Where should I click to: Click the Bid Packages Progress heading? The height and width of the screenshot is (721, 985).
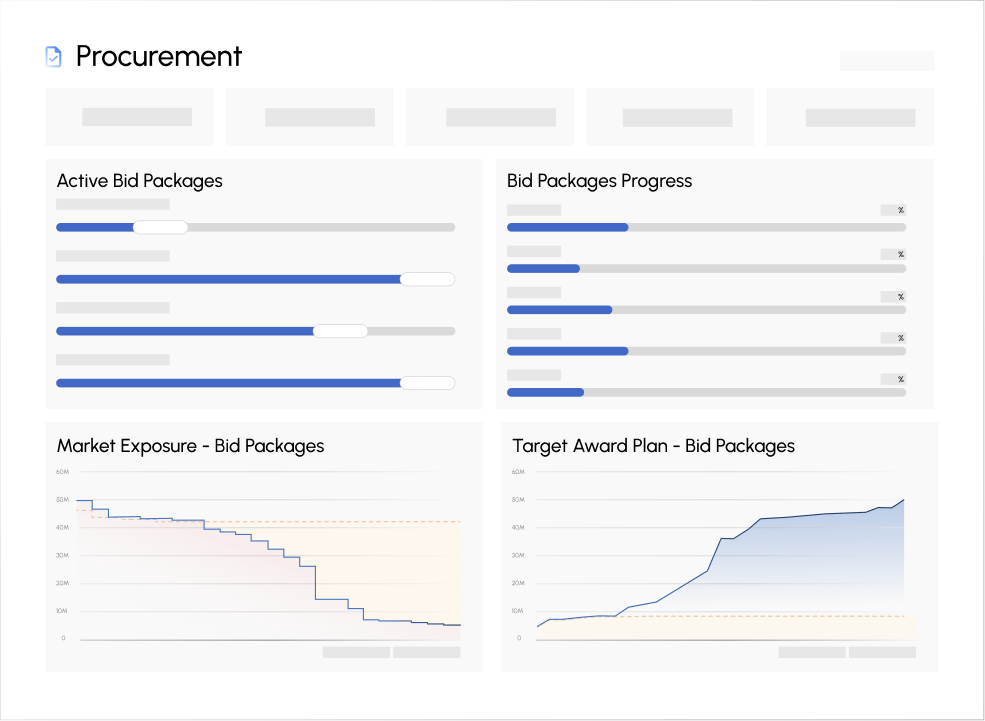pos(599,181)
